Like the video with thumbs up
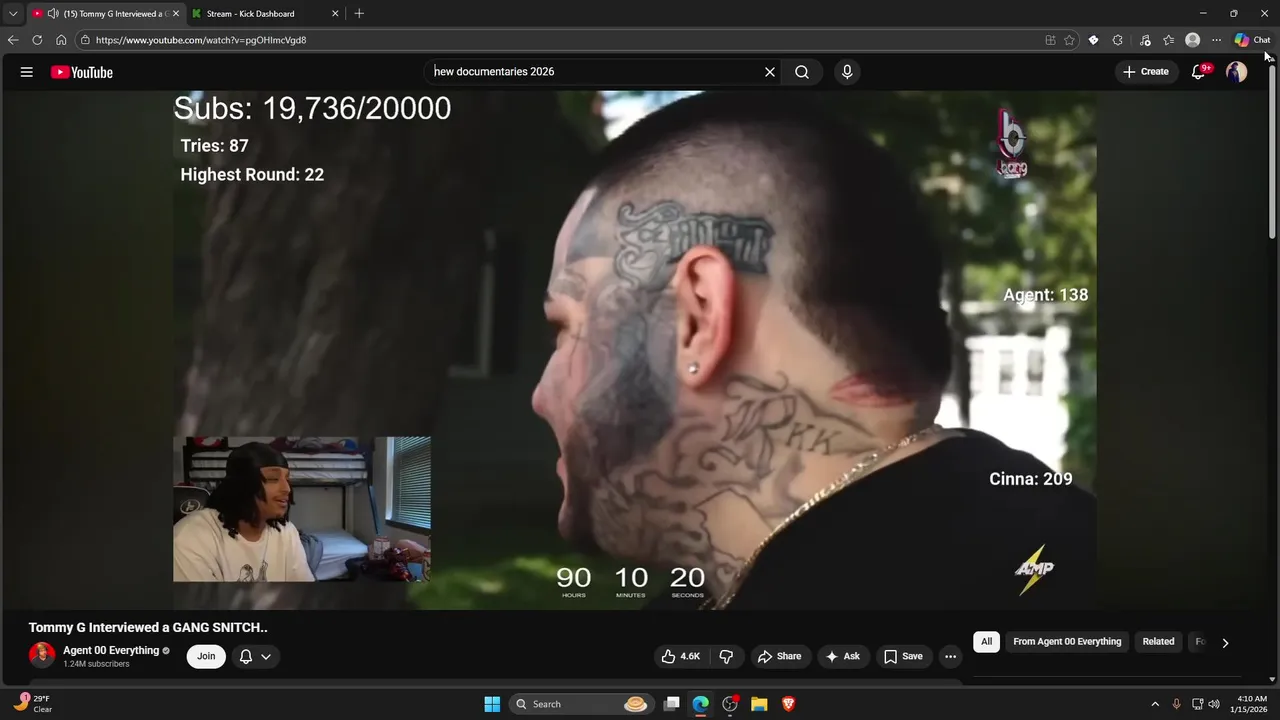This screenshot has width=1280, height=720. (x=680, y=656)
